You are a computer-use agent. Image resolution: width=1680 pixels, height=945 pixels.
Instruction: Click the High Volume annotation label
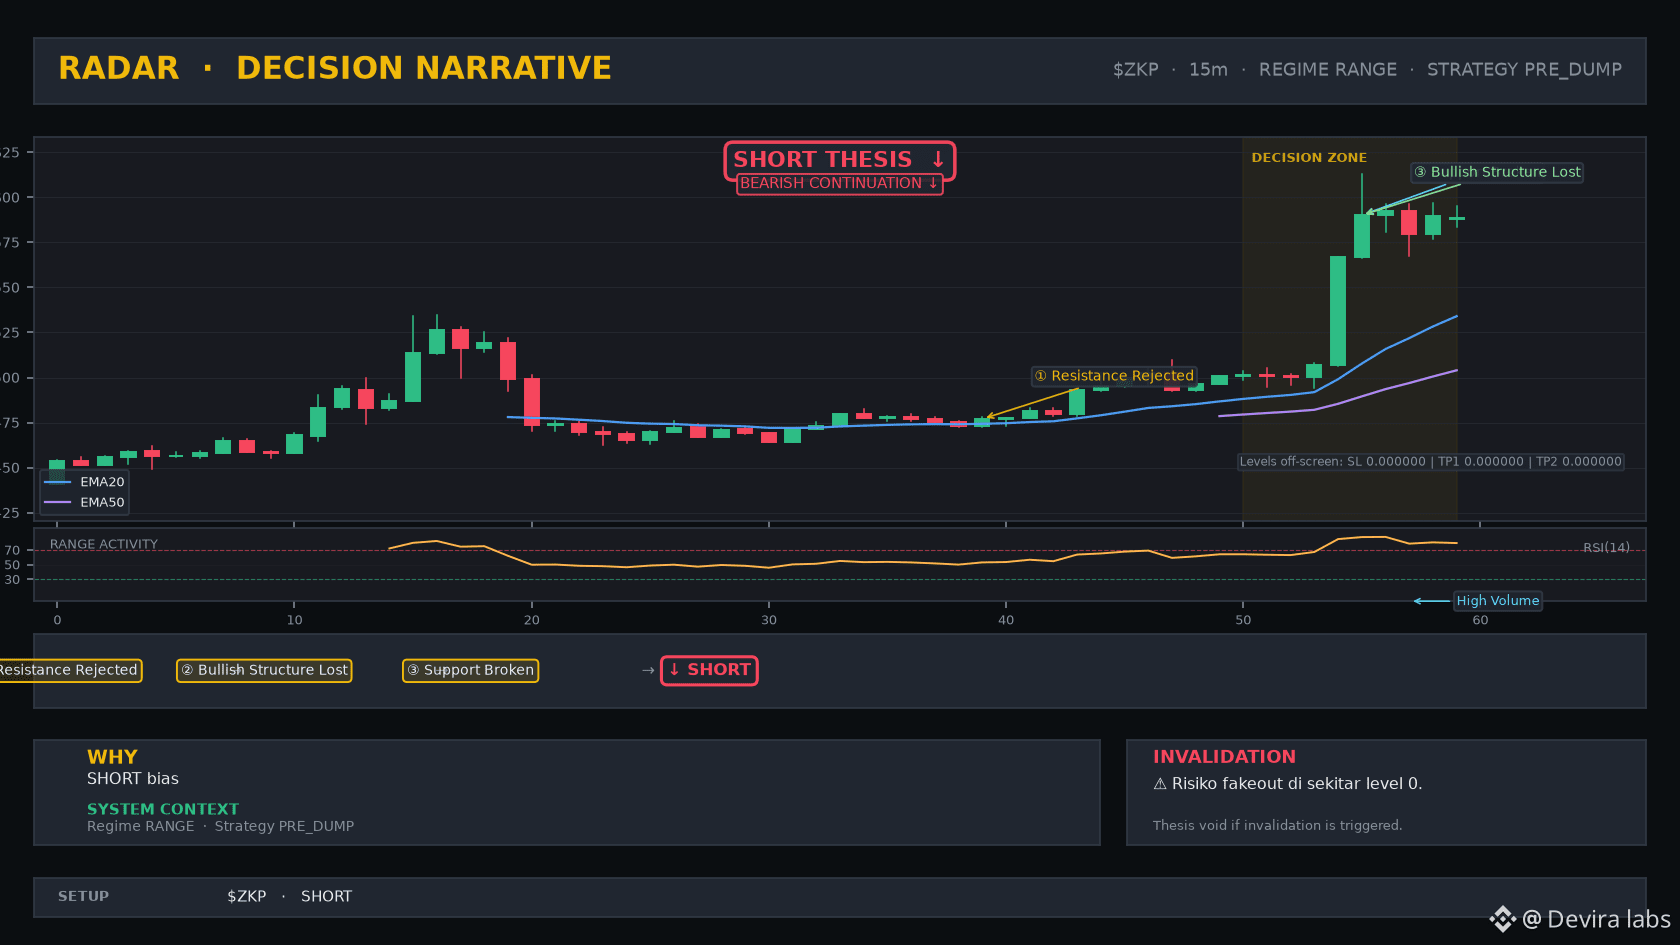[x=1498, y=601]
